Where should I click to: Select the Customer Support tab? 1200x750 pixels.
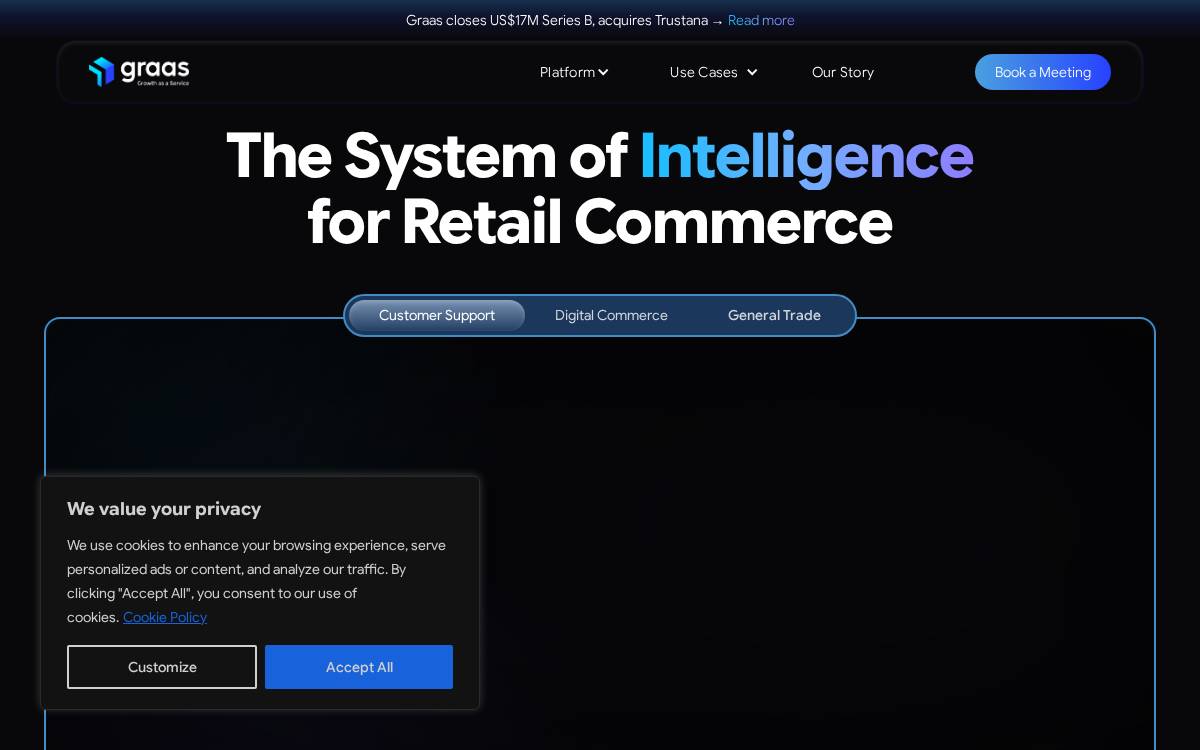pyautogui.click(x=437, y=315)
